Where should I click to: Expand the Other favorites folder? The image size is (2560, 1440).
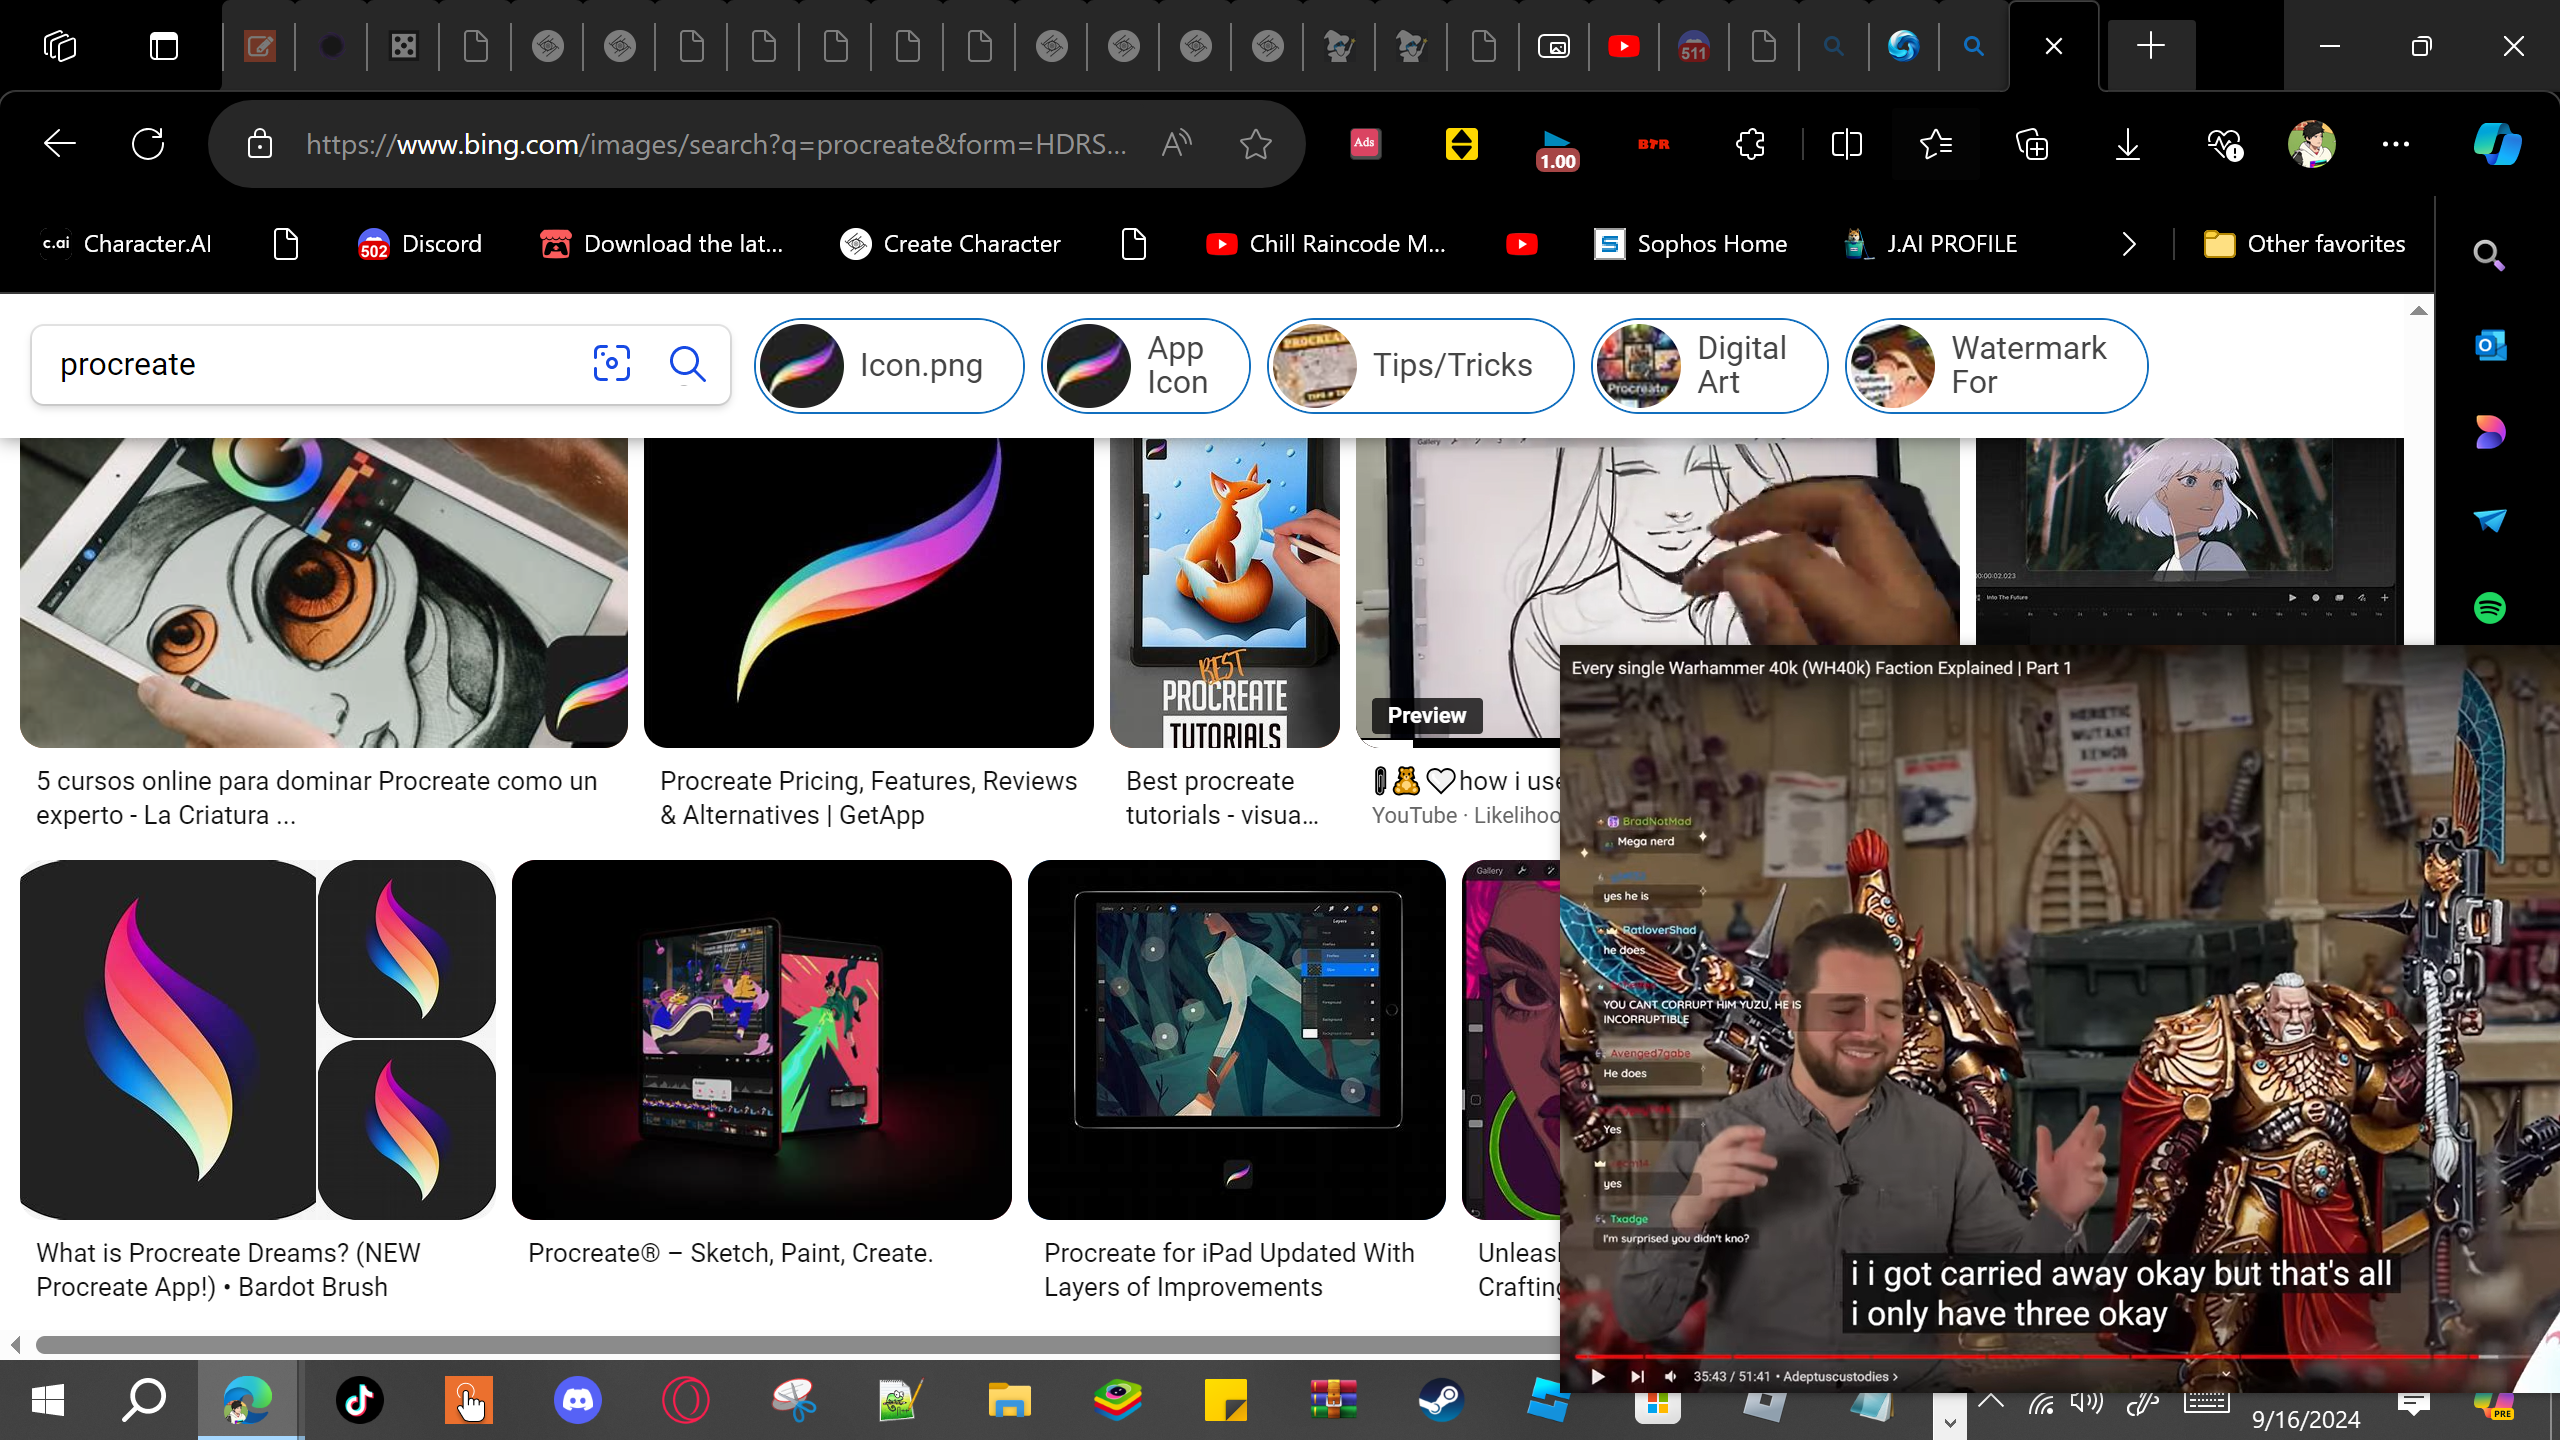coord(2304,244)
